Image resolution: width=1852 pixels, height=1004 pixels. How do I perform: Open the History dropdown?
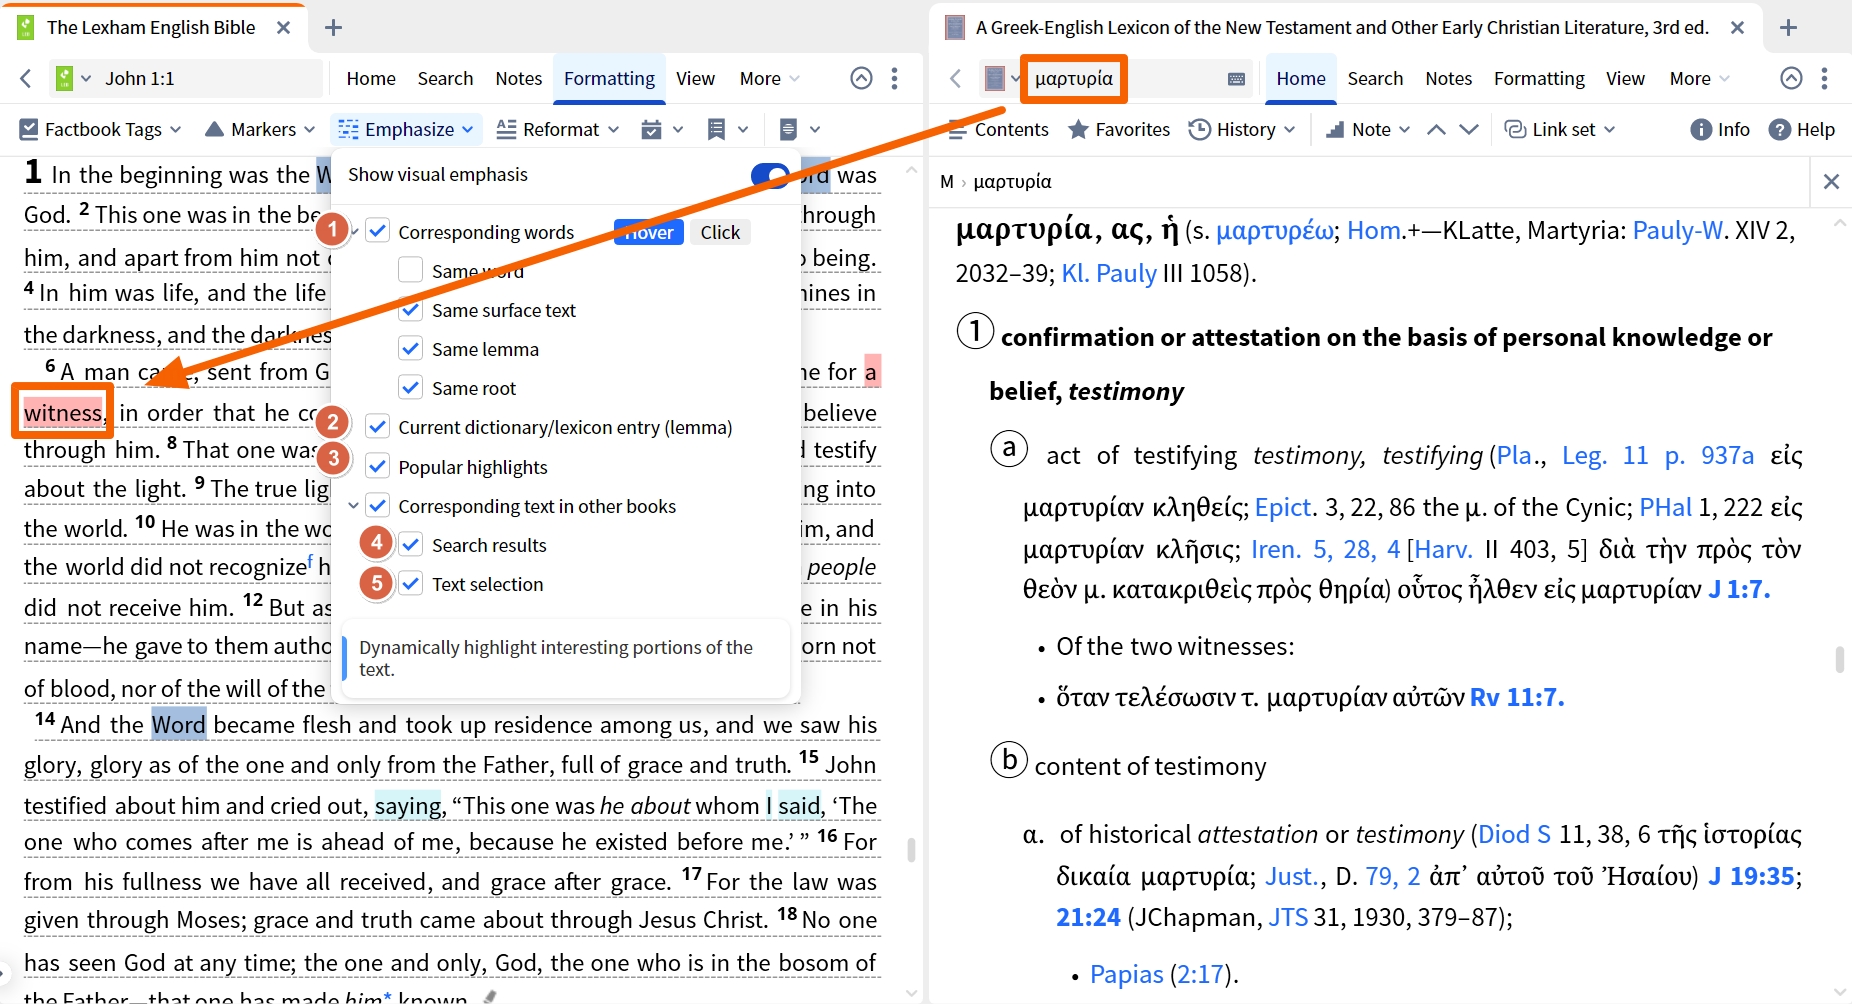[x=1241, y=129]
